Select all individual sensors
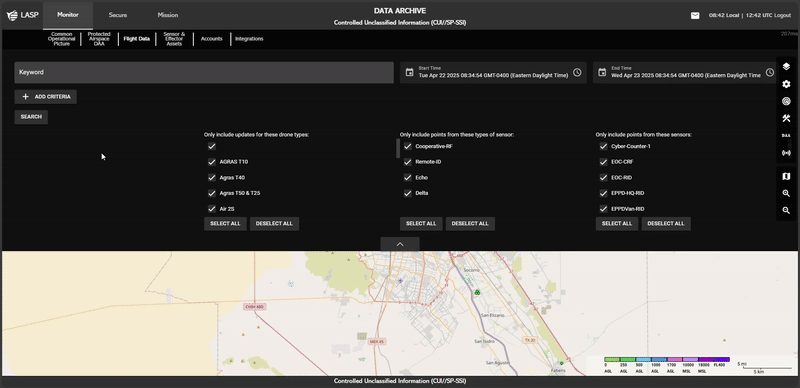This screenshot has height=388, width=800. coord(617,224)
